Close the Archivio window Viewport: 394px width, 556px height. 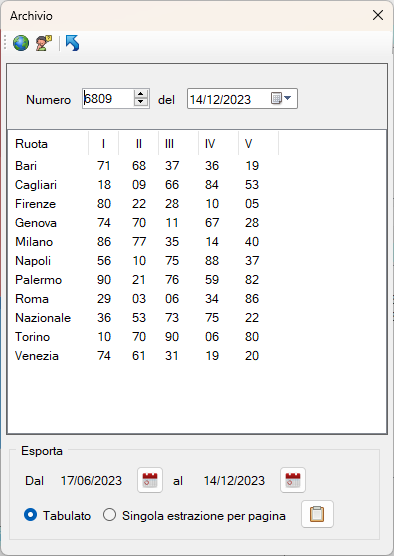[378, 15]
